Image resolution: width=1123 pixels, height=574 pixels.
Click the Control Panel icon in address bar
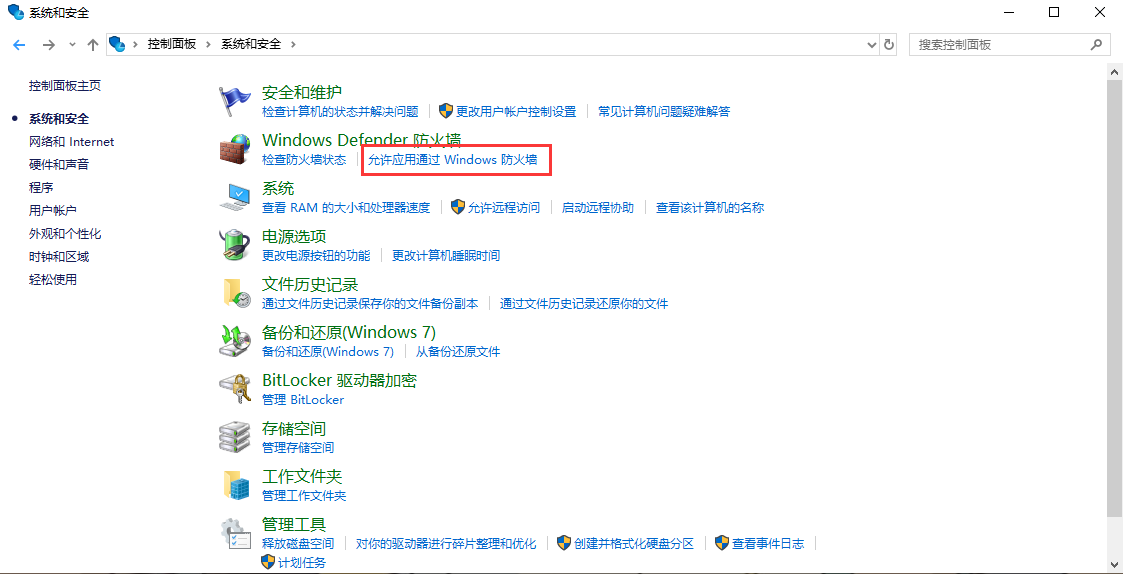click(x=117, y=44)
